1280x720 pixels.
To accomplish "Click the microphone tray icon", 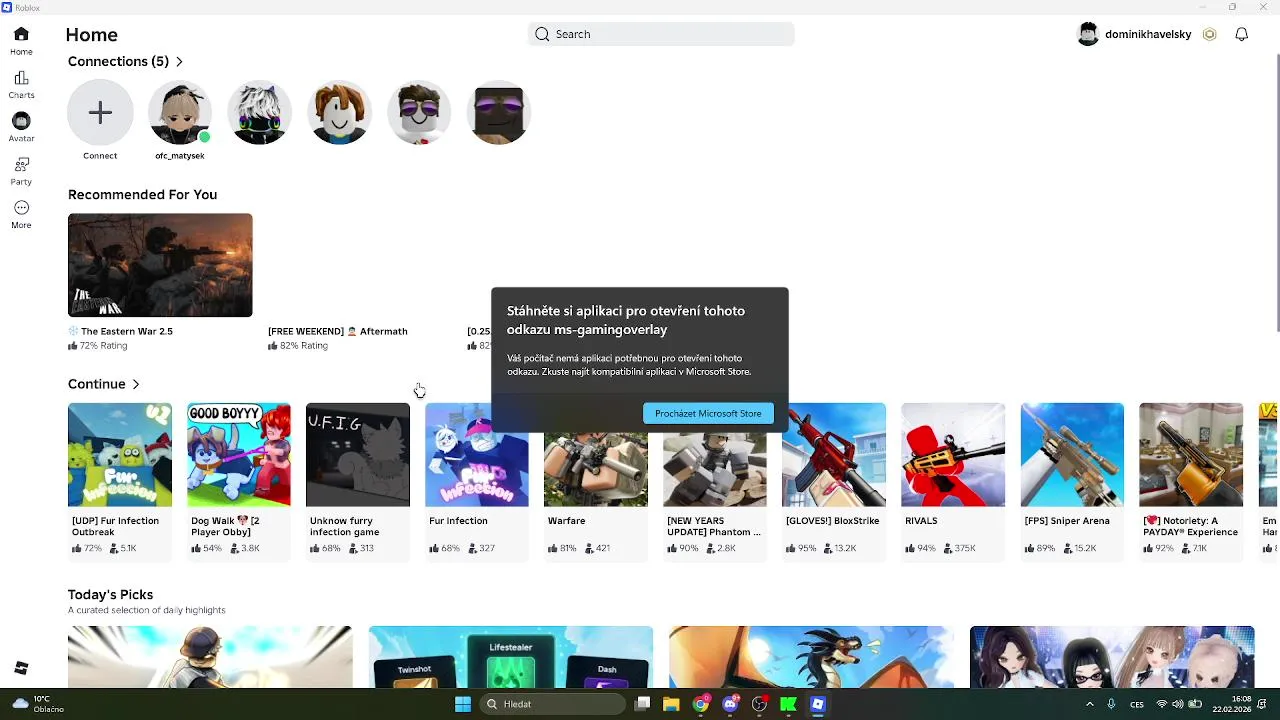I will tap(1111, 704).
